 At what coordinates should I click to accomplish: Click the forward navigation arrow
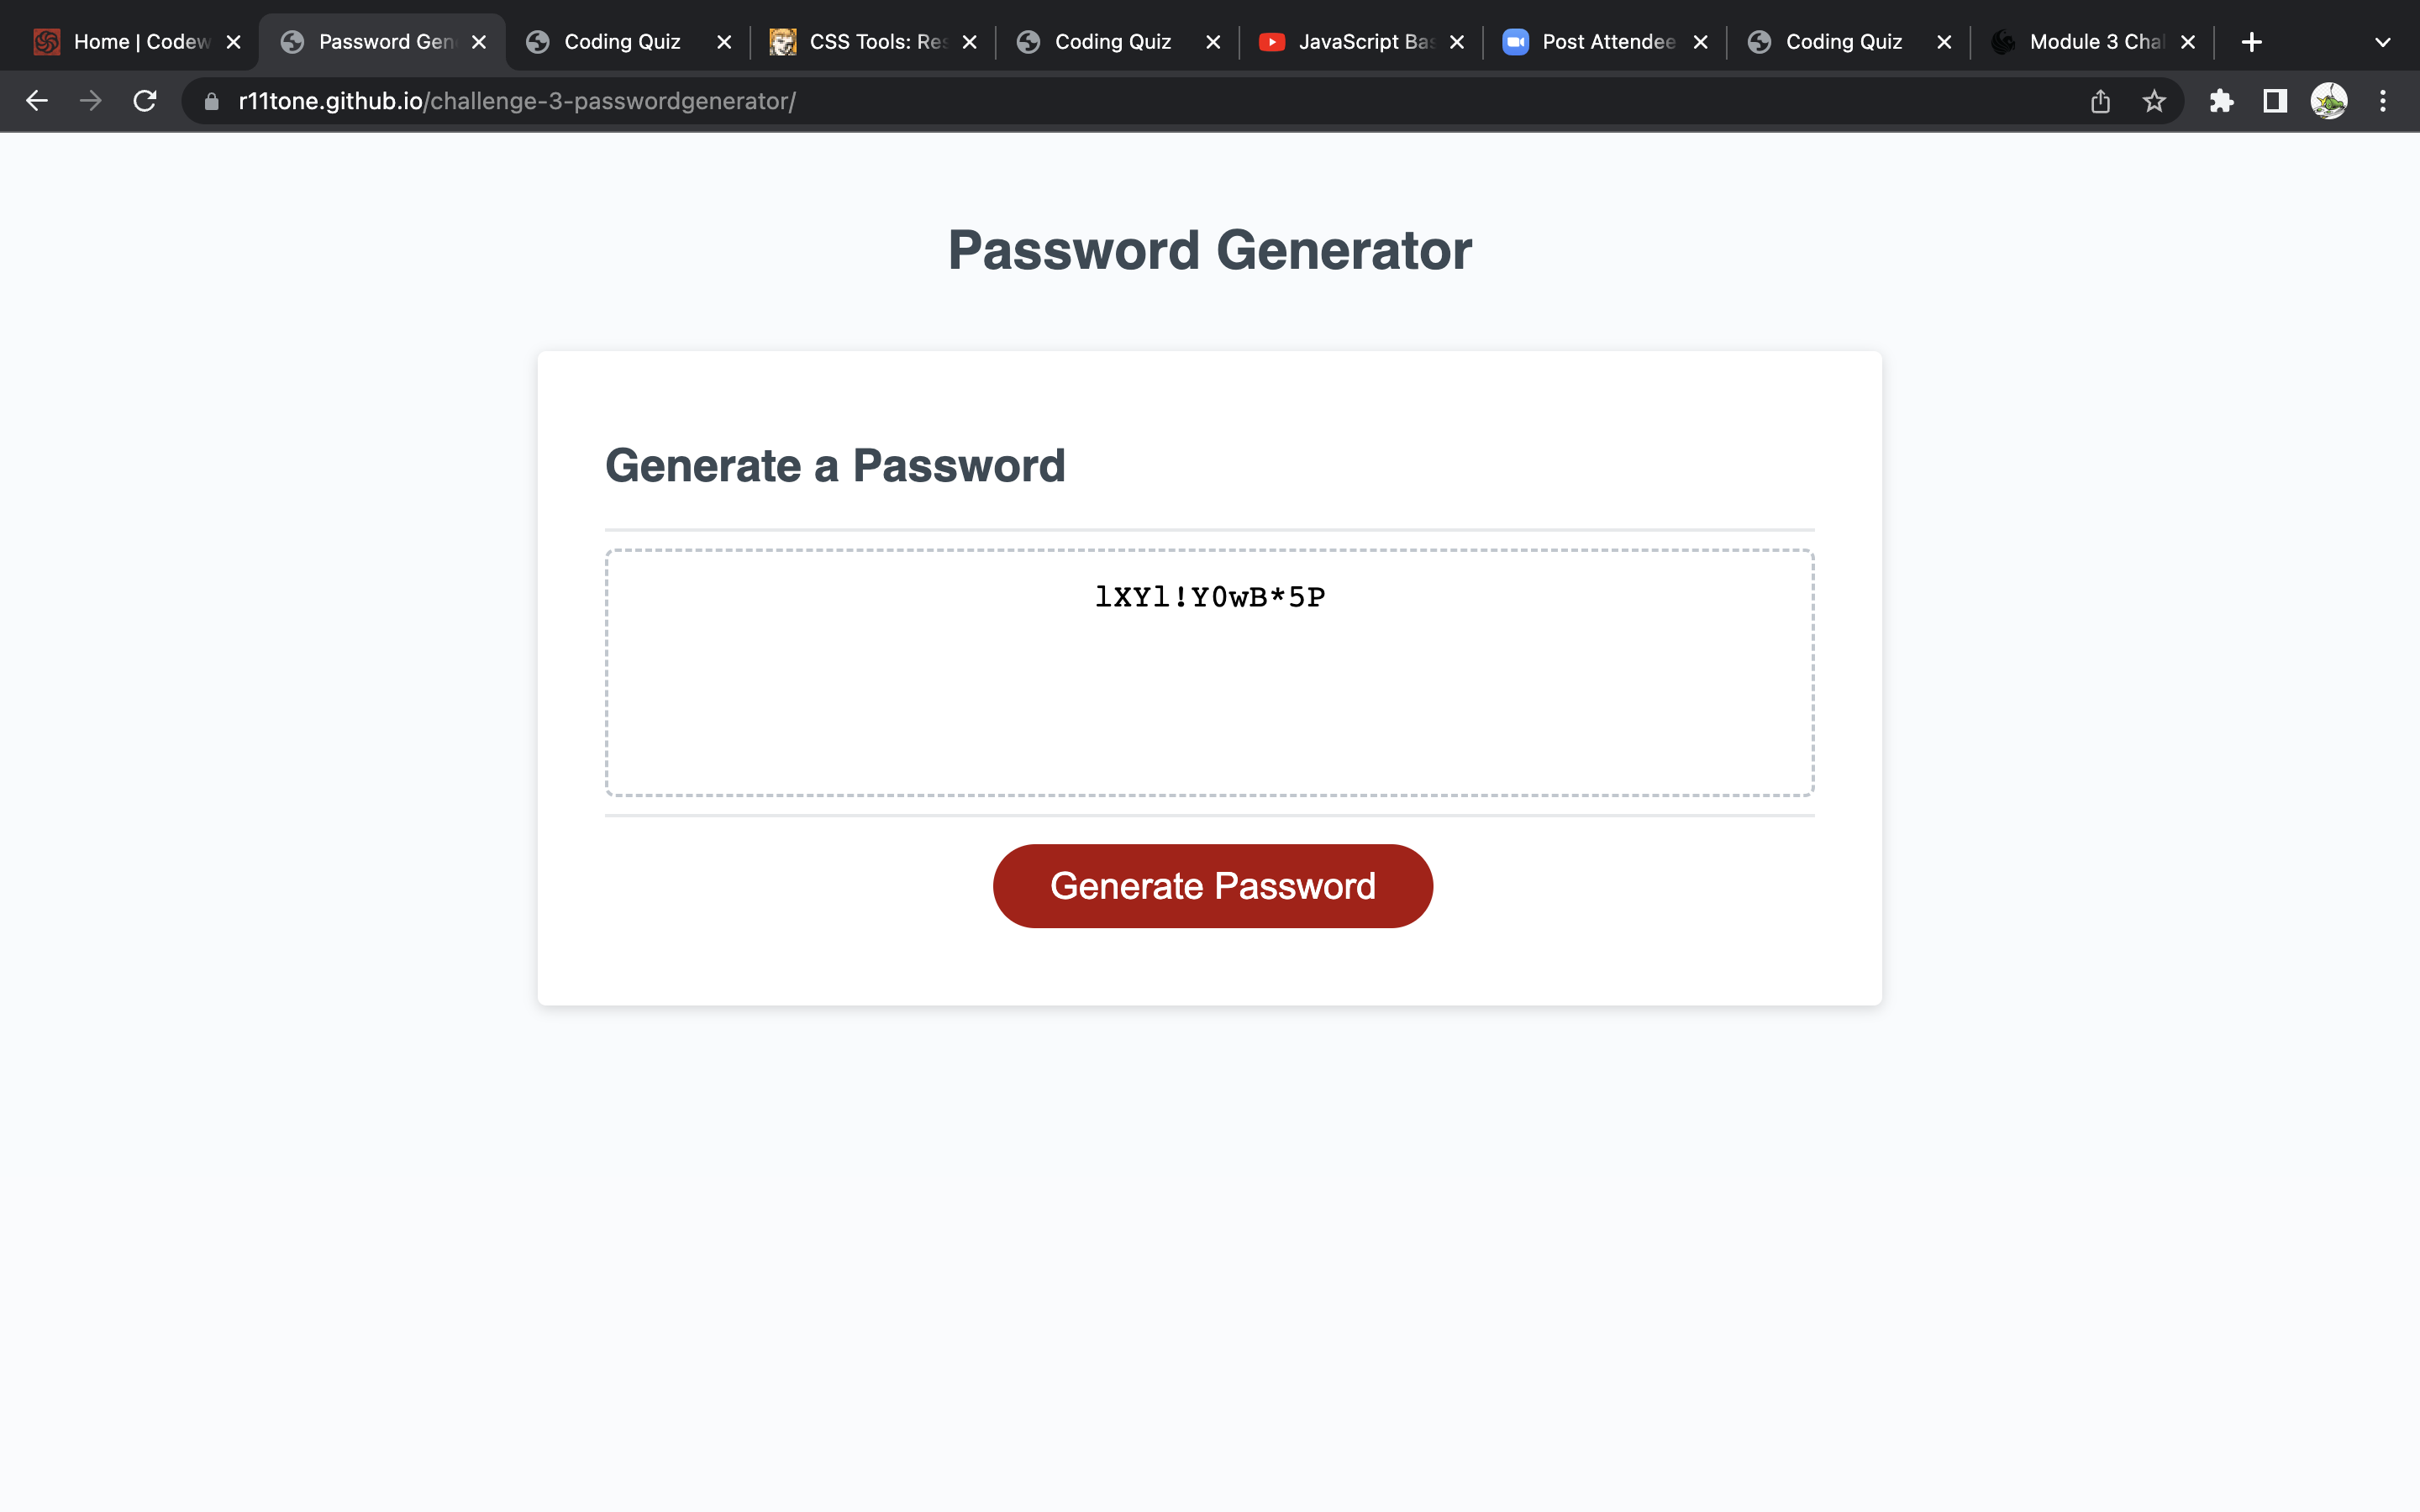[x=90, y=100]
